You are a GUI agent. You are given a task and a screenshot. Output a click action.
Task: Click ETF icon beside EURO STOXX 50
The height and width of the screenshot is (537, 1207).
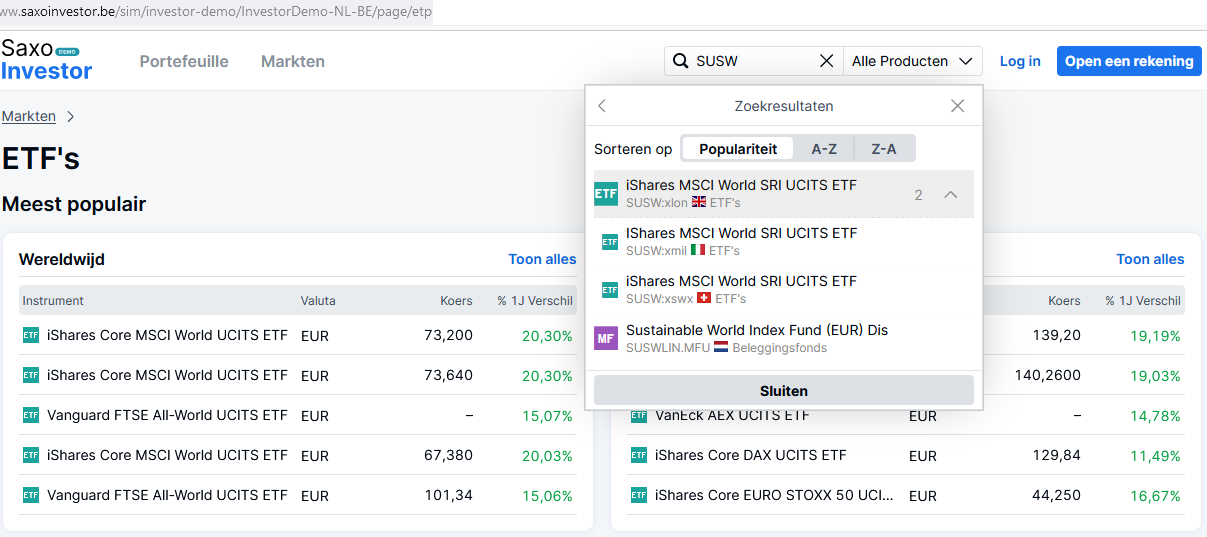point(639,495)
